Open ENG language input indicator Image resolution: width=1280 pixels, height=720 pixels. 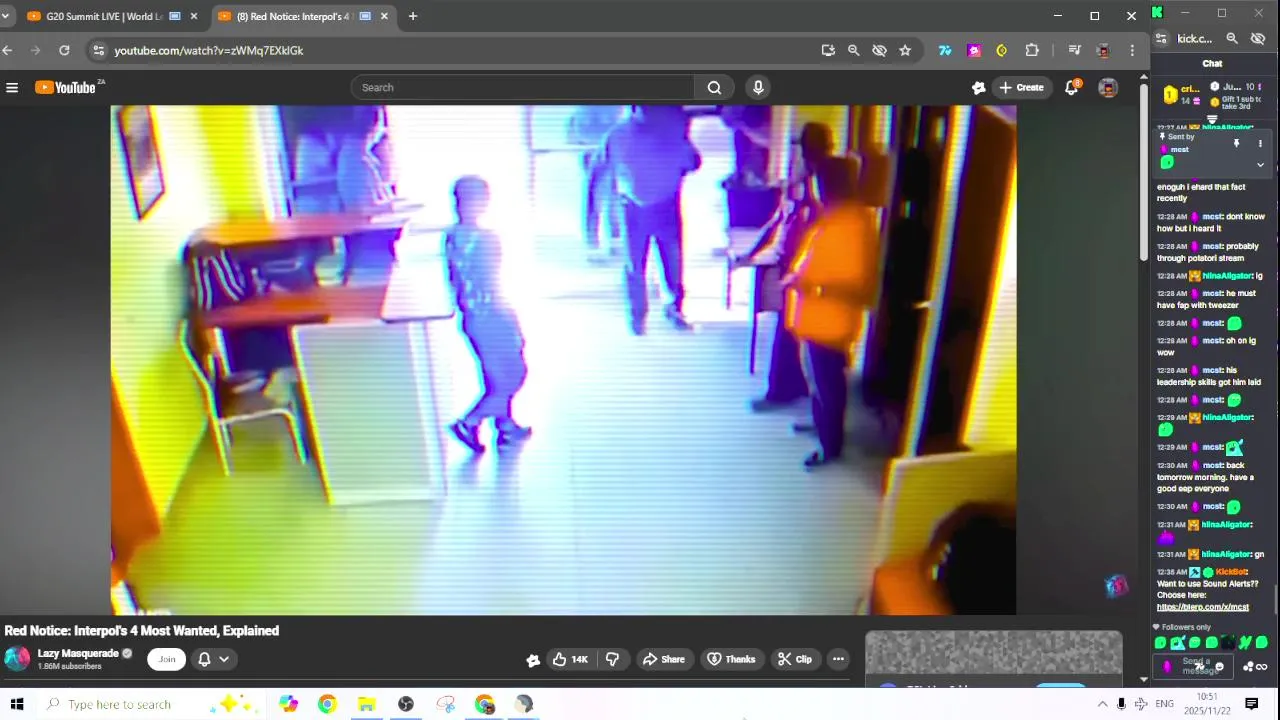point(1164,704)
